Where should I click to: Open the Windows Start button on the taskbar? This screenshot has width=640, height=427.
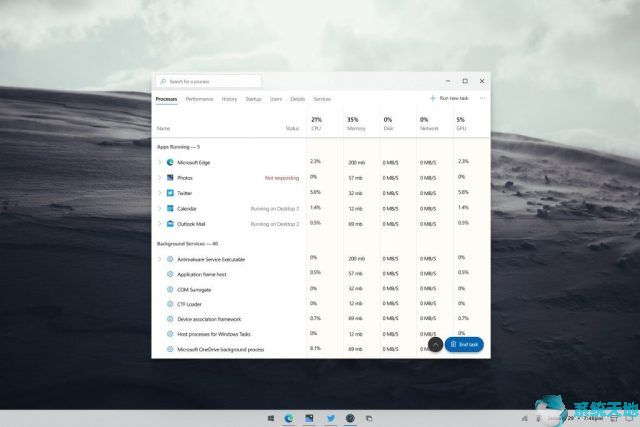pyautogui.click(x=271, y=418)
